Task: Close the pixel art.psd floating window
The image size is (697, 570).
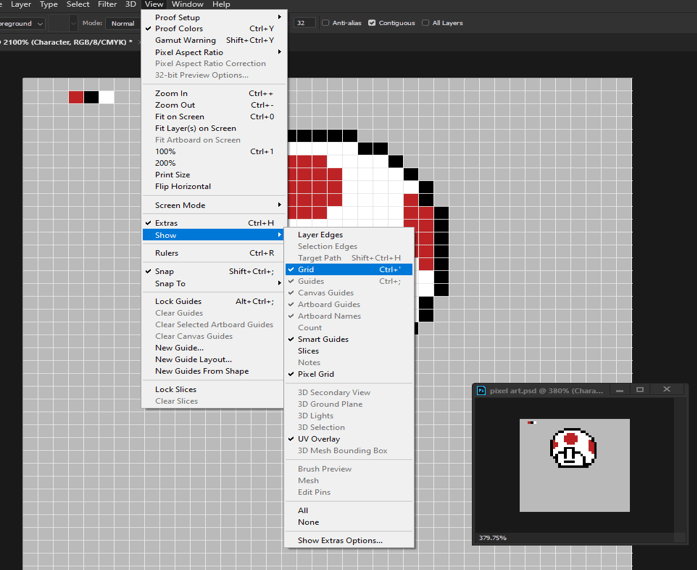Action: coord(667,390)
